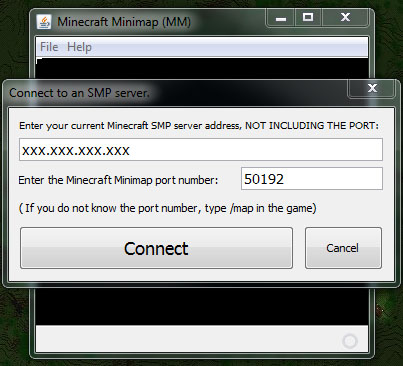The height and width of the screenshot is (366, 403).
Task: Close the Minecraft Minimap main window
Action: pyautogui.click(x=345, y=18)
